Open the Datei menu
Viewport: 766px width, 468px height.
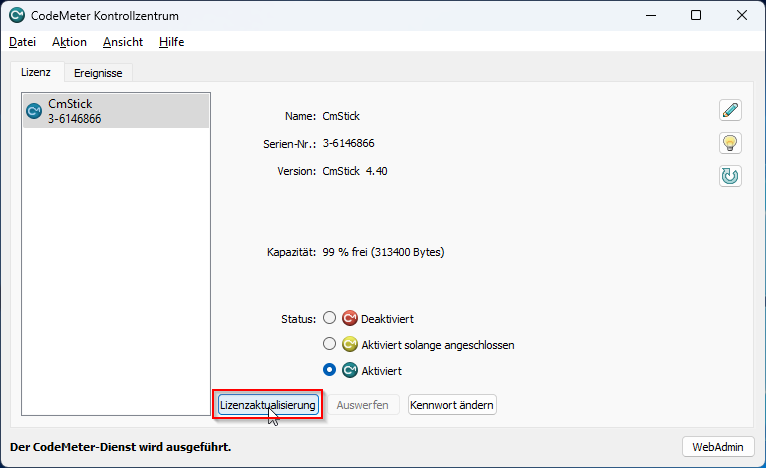click(x=22, y=42)
